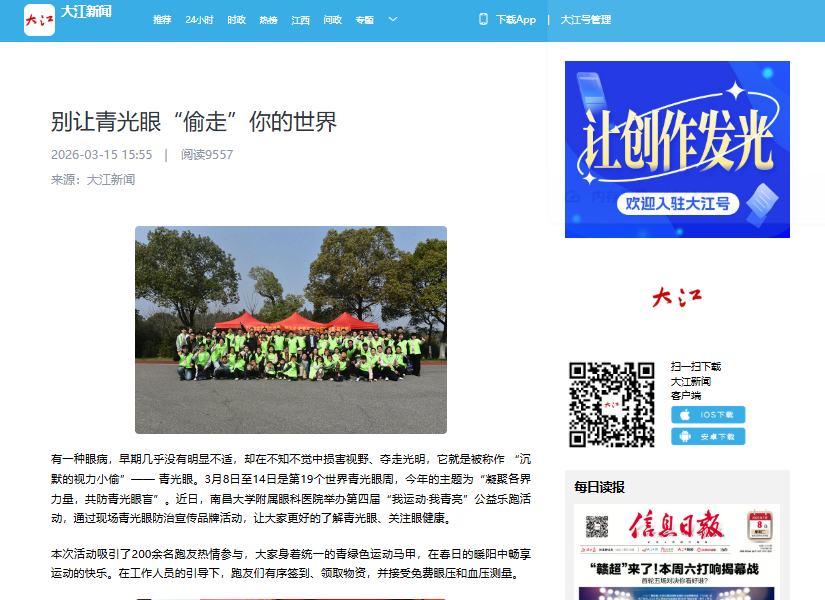Click the phone icon beside 下载App

coord(483,19)
